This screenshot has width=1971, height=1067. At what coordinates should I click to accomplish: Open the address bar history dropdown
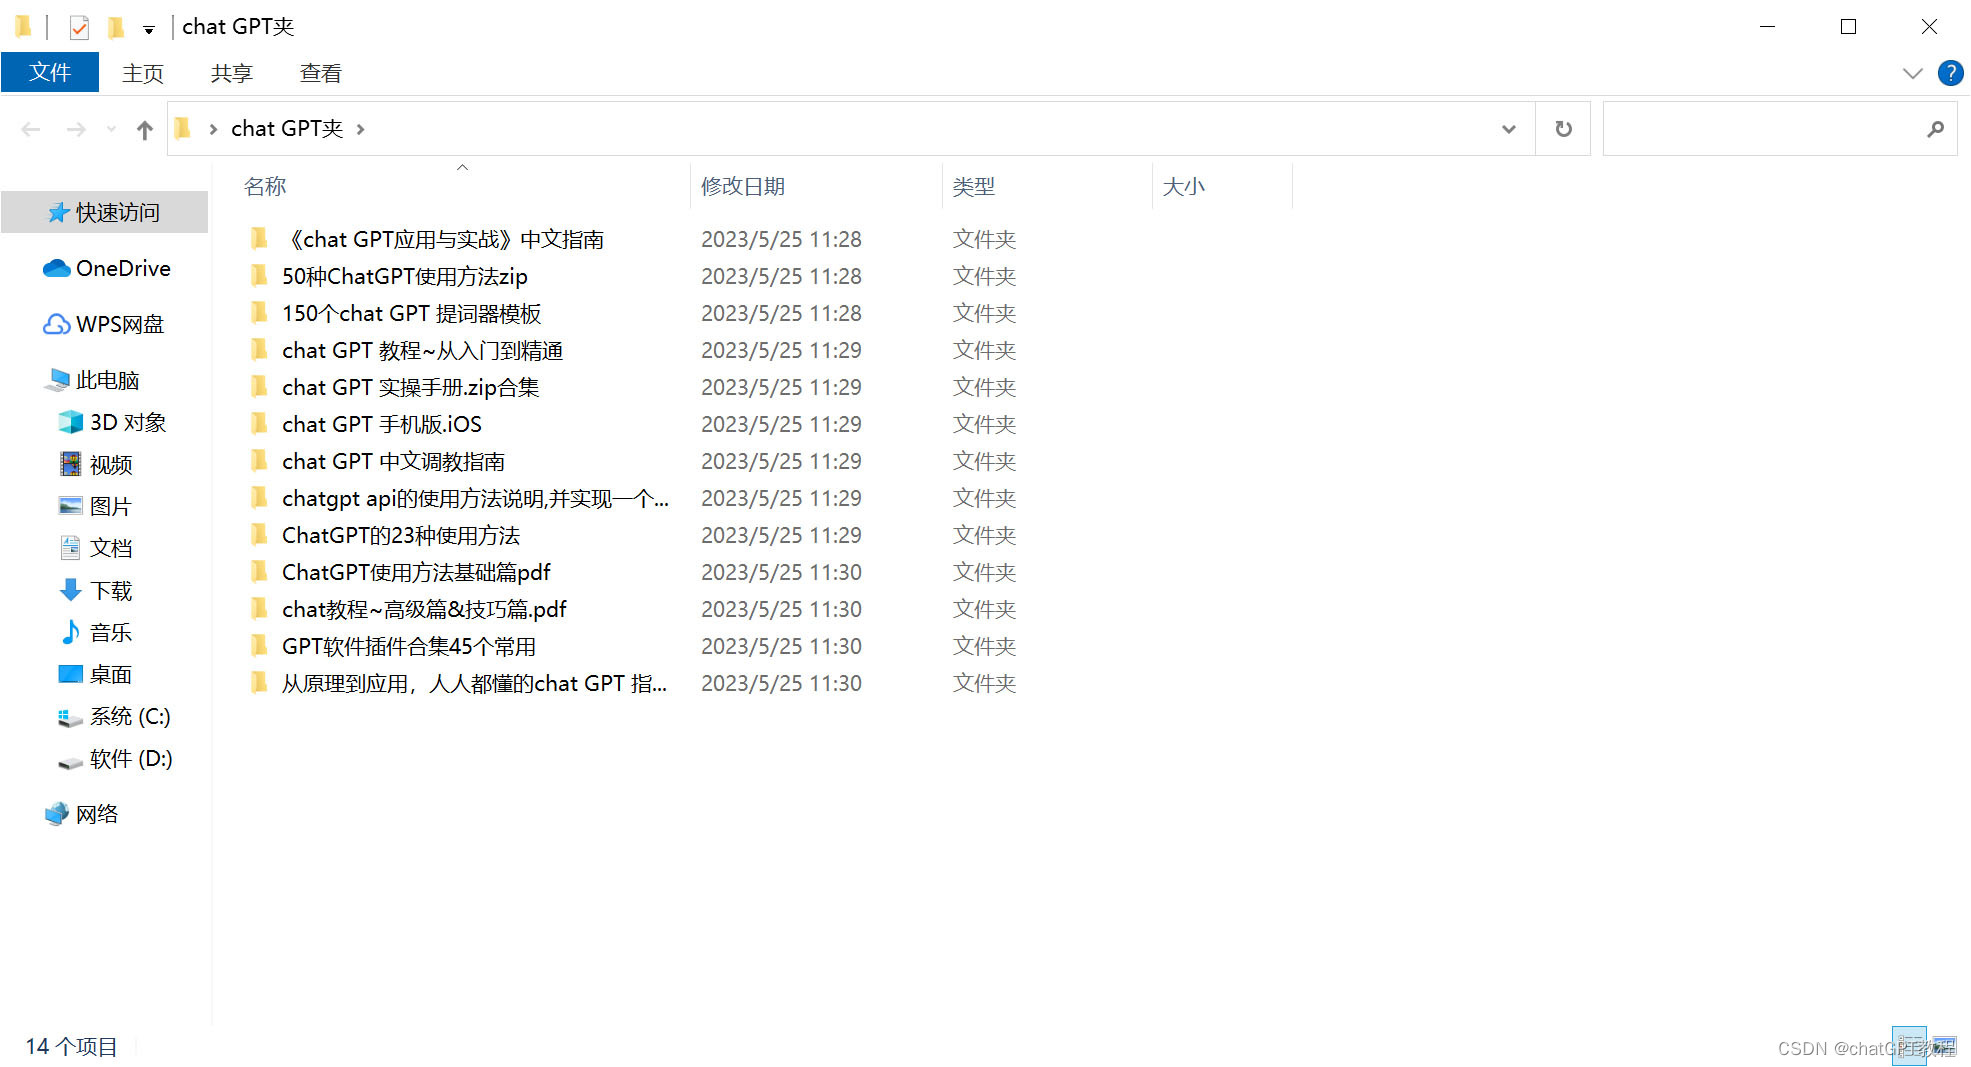coord(1508,129)
